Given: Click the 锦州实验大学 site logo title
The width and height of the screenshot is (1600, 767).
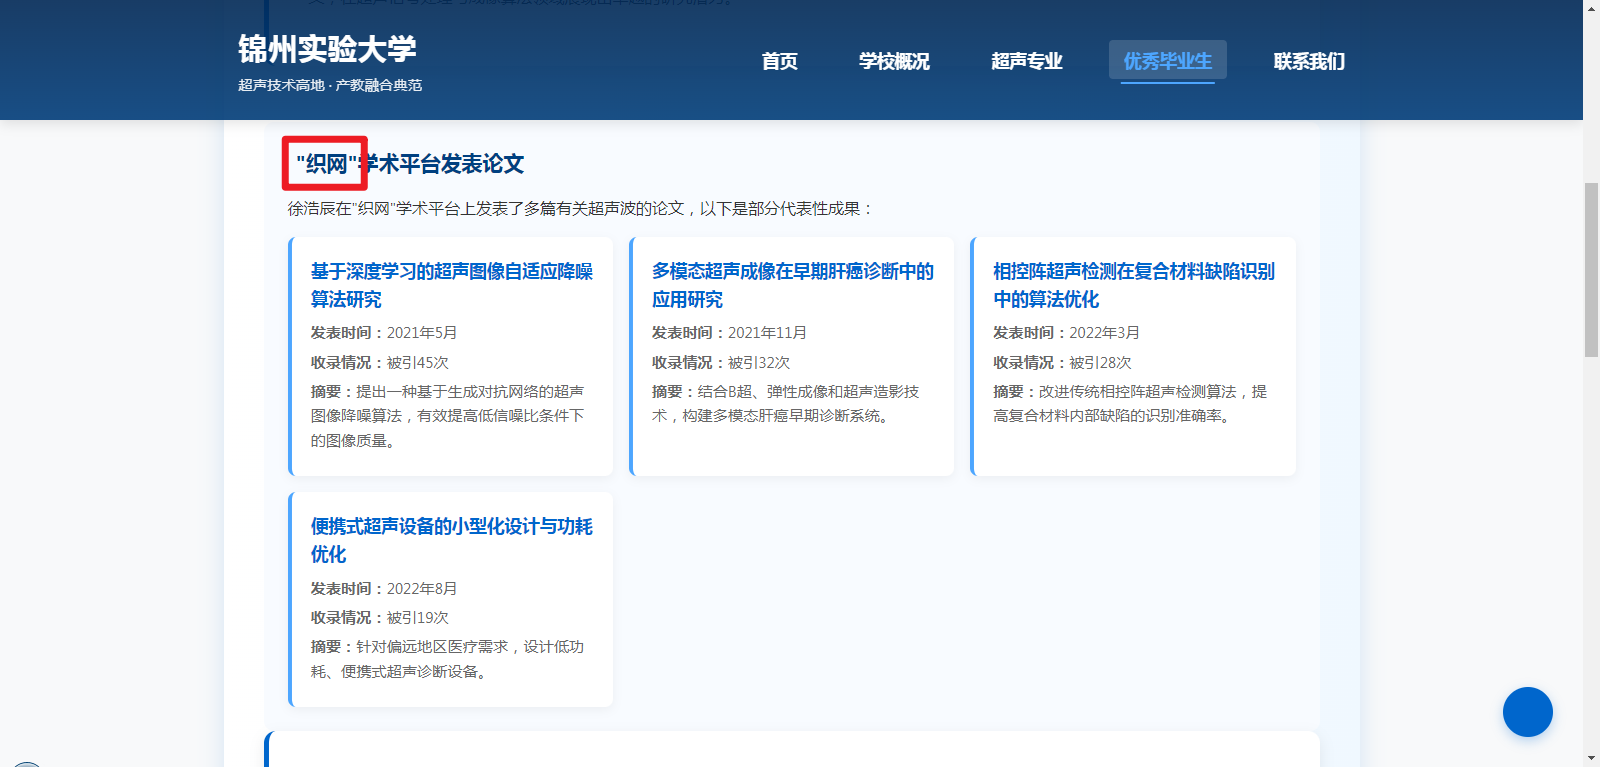Looking at the screenshot, I should click(327, 49).
